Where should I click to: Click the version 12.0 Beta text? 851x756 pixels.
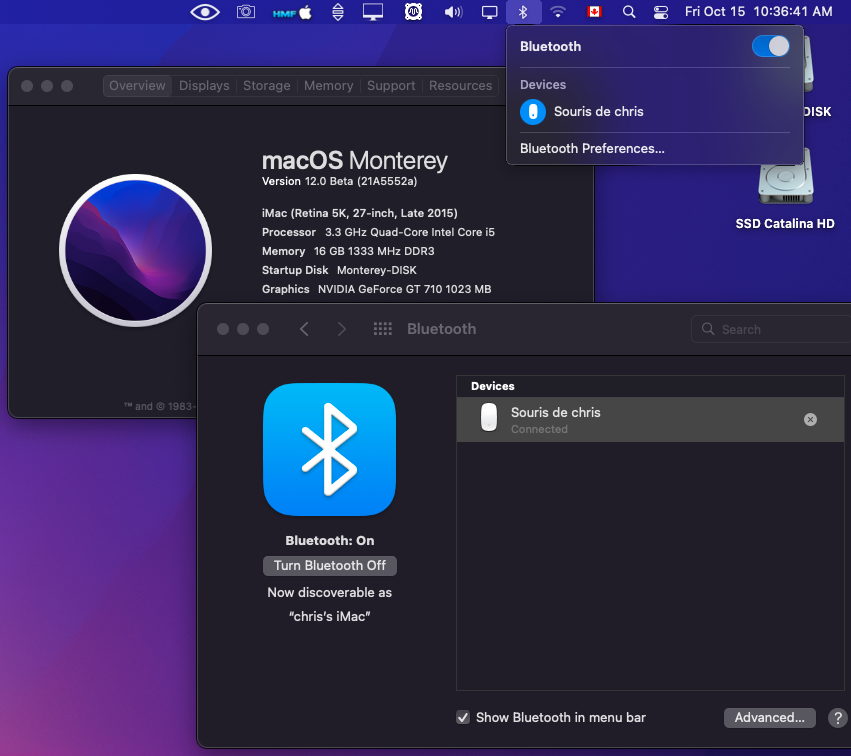[x=339, y=181]
